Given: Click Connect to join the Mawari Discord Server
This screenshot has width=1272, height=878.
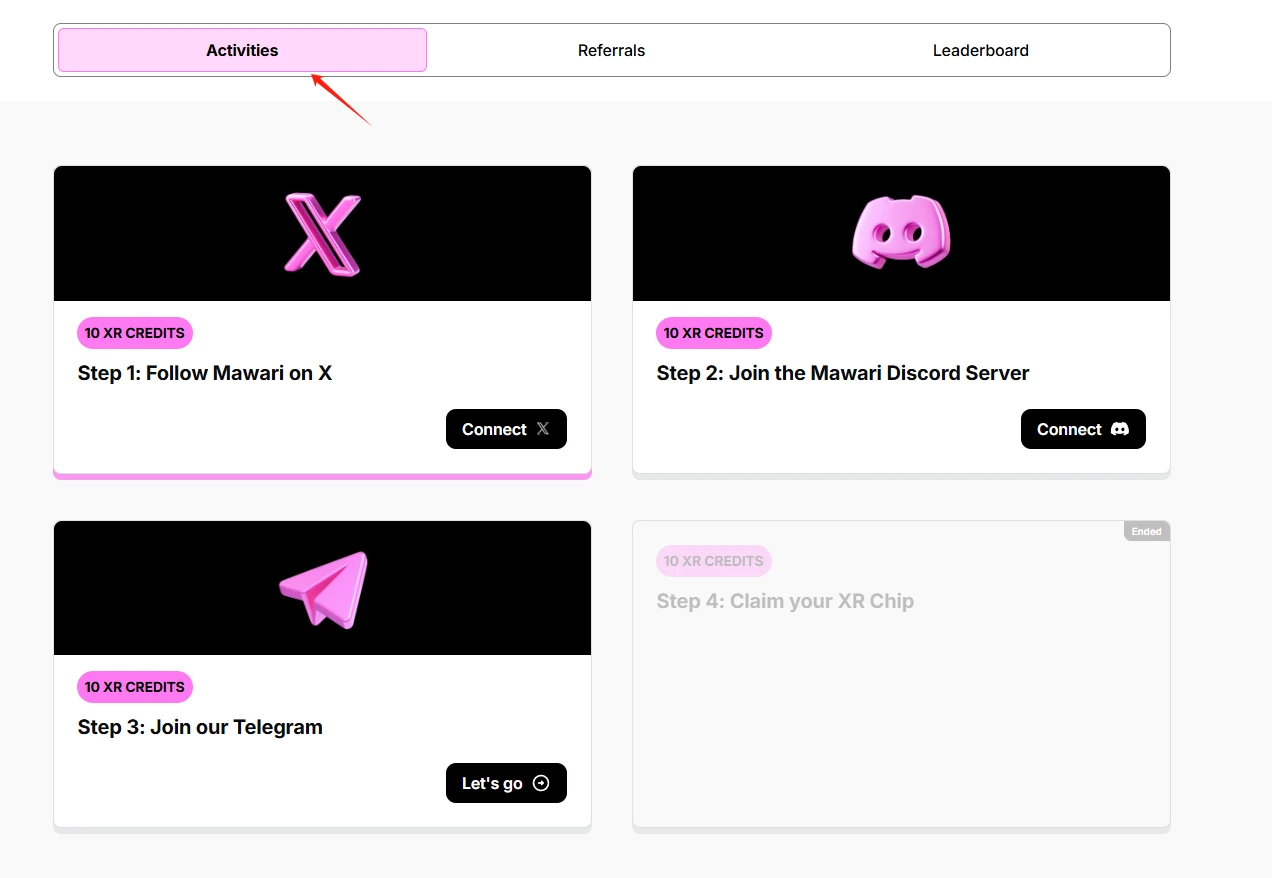Looking at the screenshot, I should 1083,429.
